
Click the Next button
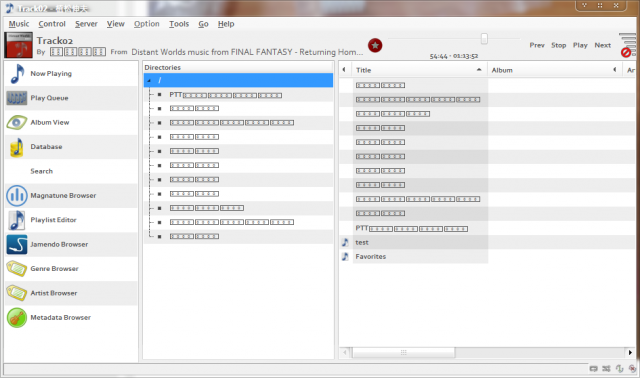[602, 45]
